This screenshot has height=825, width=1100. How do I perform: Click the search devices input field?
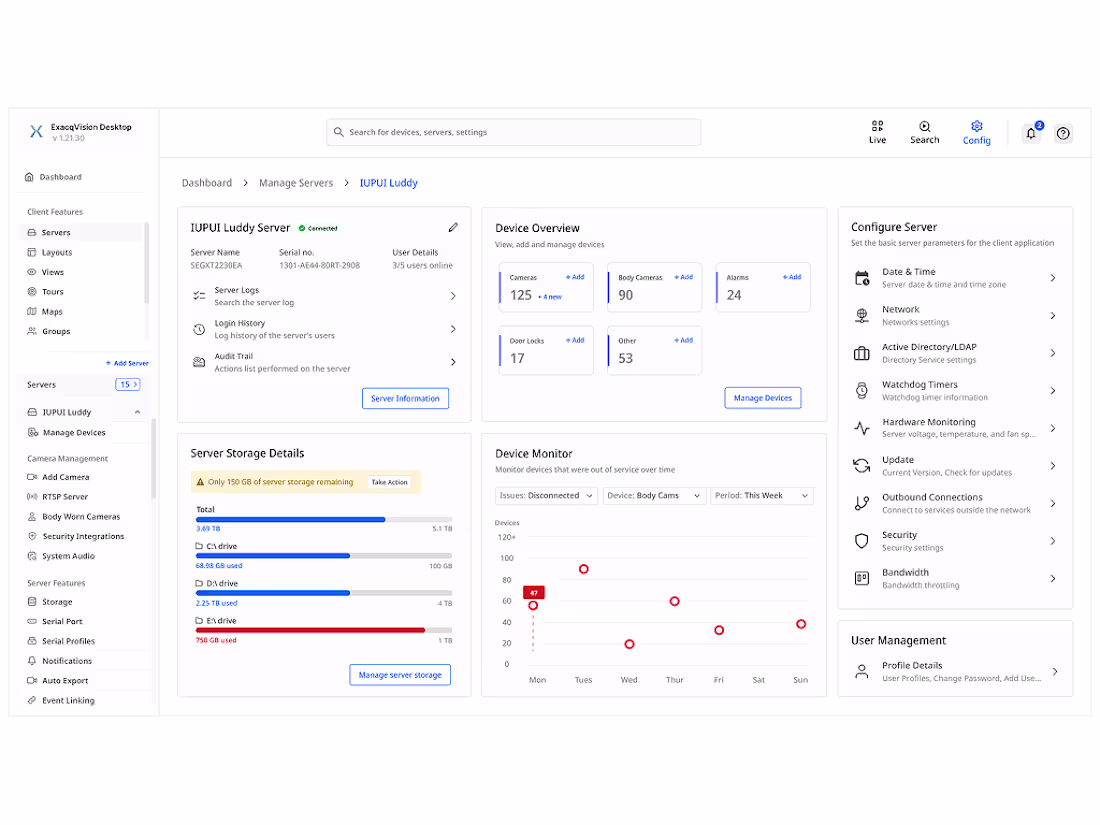514,132
